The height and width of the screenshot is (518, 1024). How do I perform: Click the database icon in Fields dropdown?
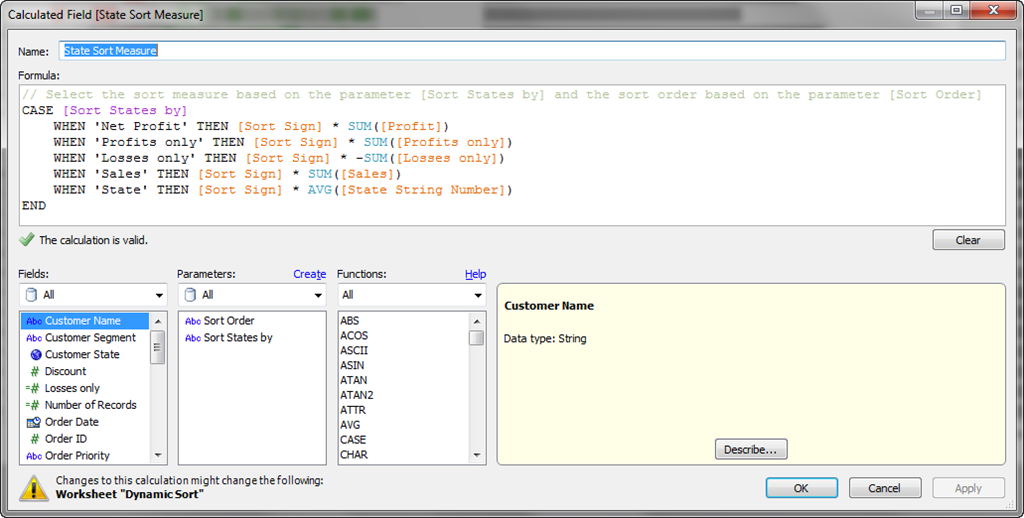(31, 295)
